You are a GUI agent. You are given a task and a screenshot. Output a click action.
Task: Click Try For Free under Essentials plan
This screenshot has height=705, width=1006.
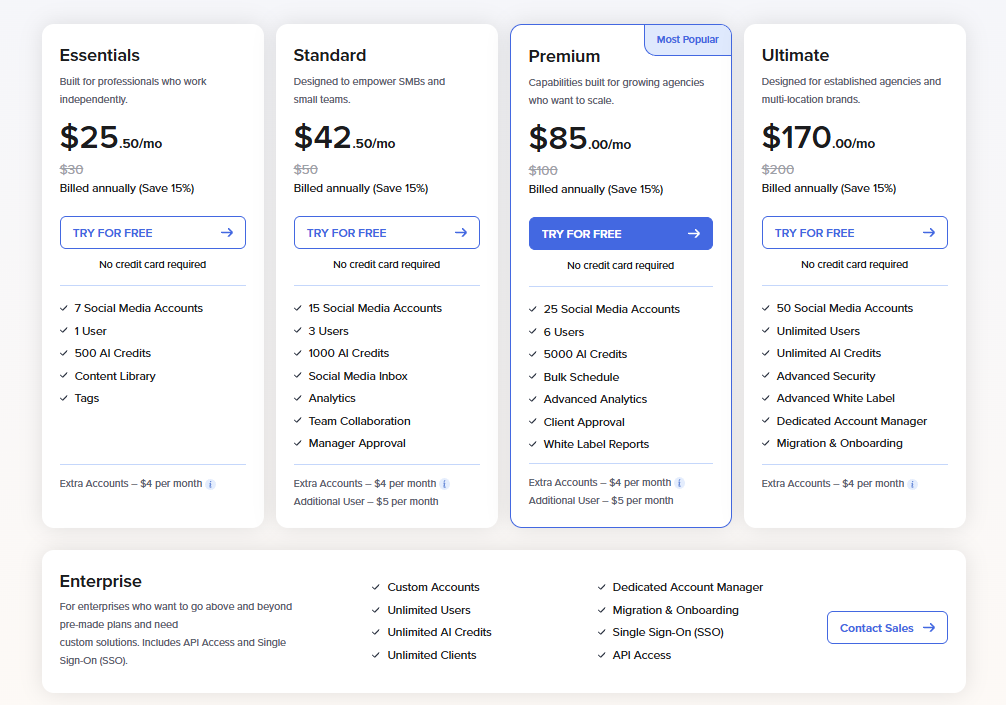tap(153, 233)
